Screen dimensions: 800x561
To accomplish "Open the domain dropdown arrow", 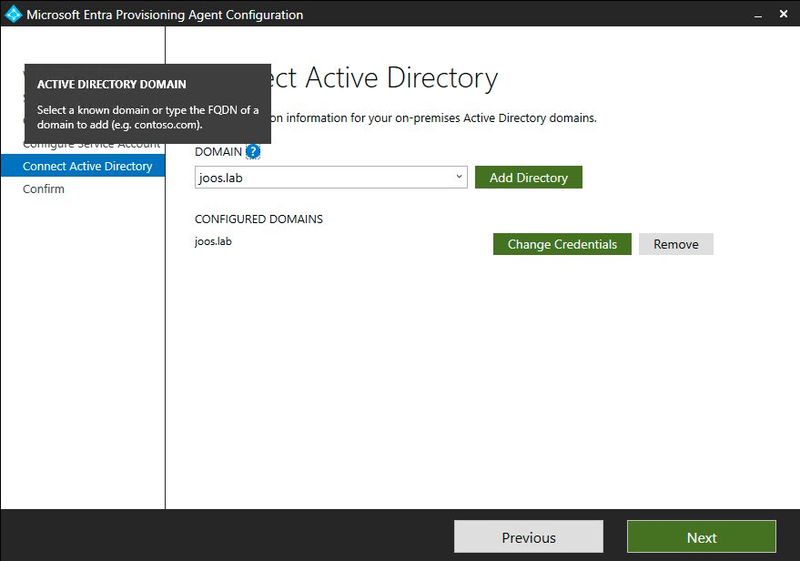I will pos(459,177).
